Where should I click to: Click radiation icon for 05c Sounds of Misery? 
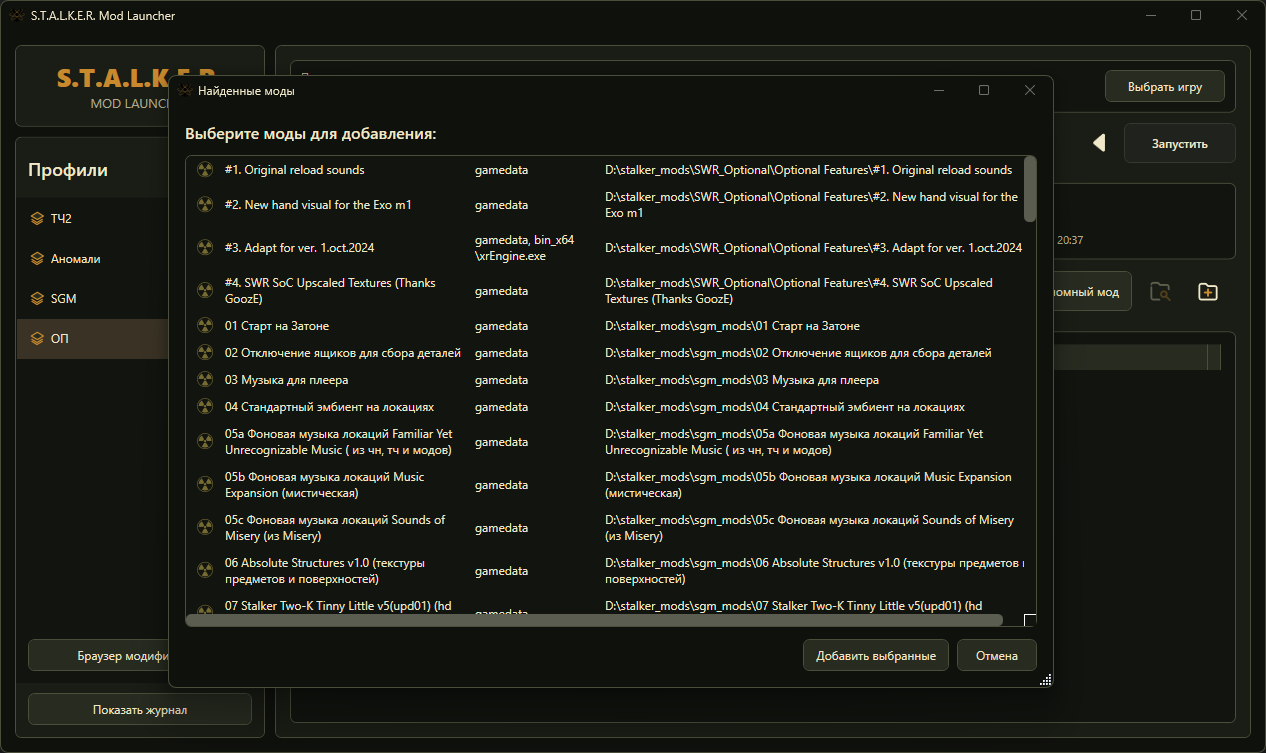pyautogui.click(x=205, y=528)
